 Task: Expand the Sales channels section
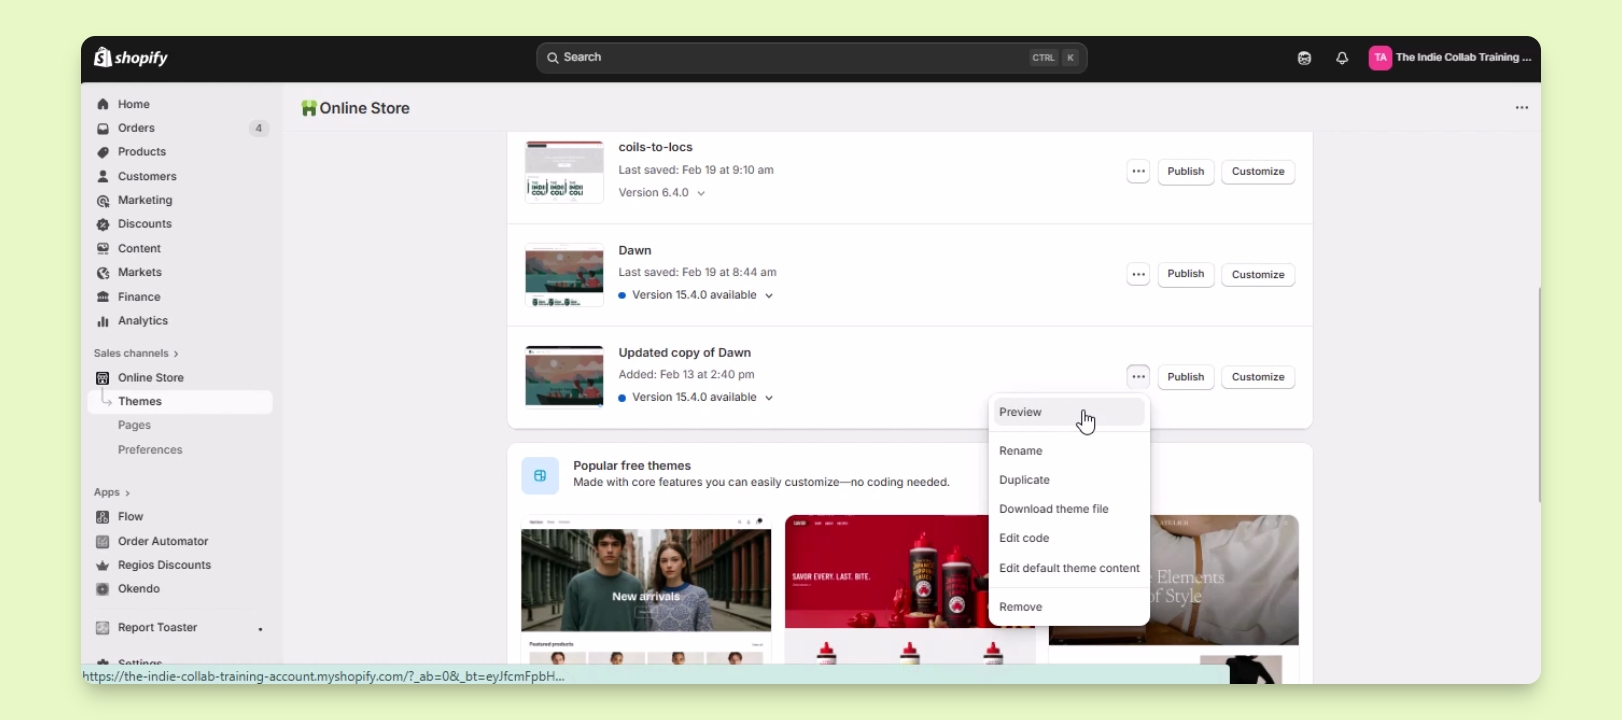coord(136,353)
